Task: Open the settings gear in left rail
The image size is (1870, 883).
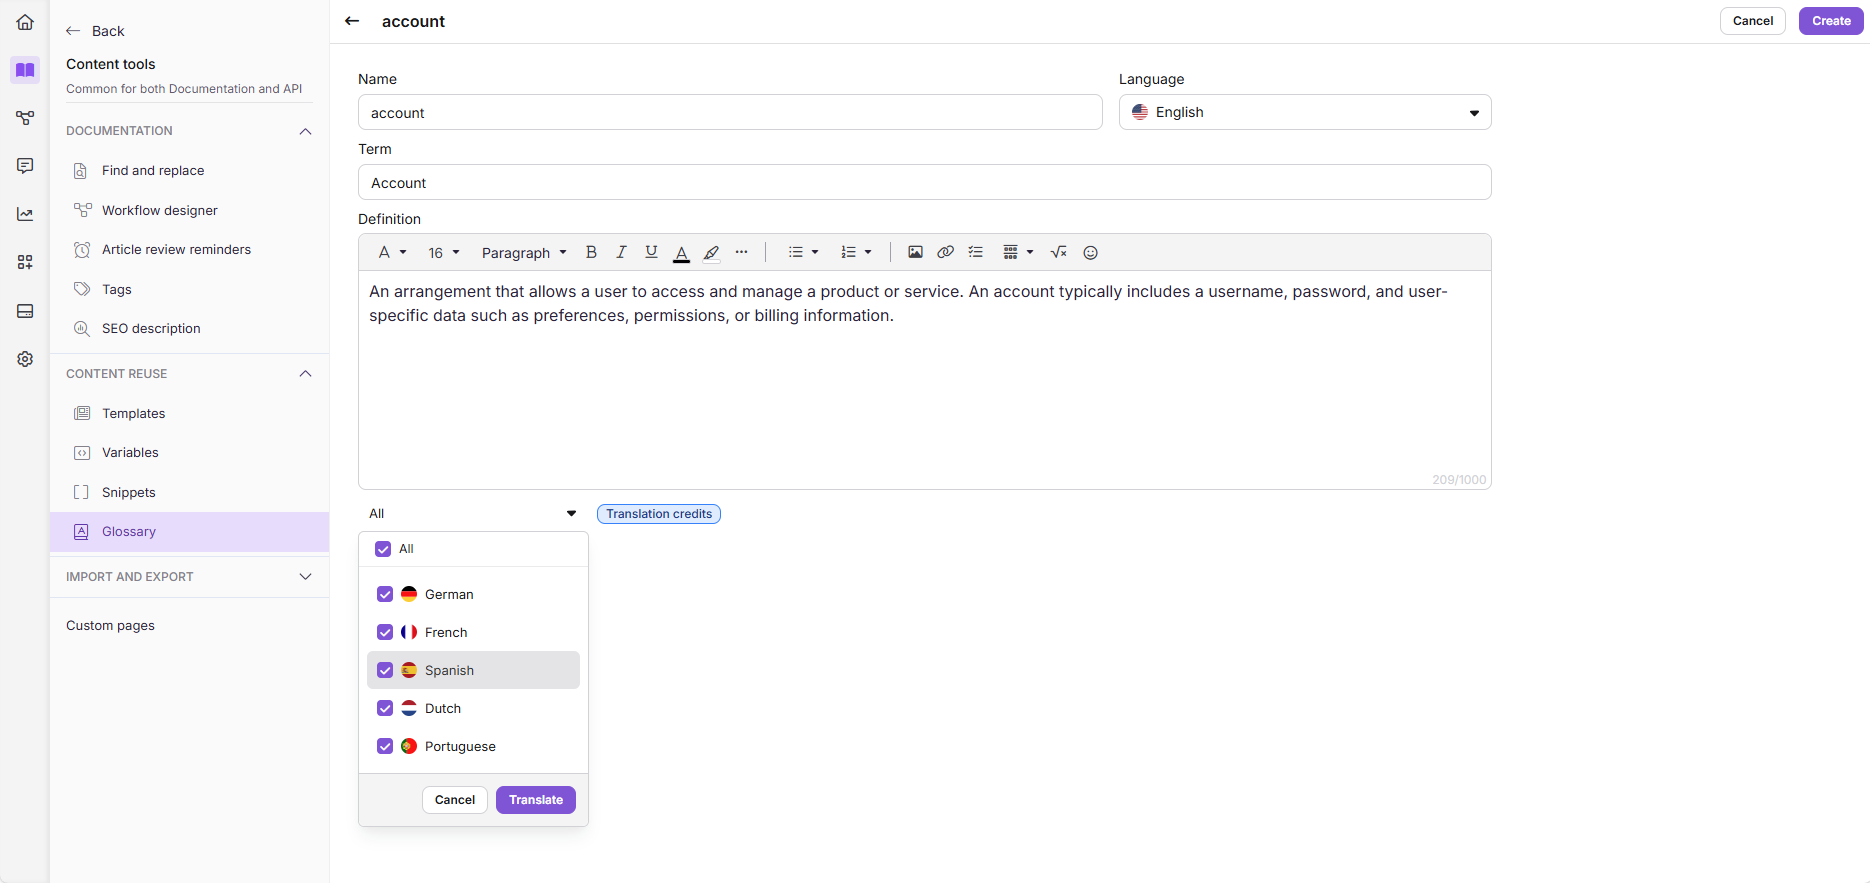Action: (x=25, y=359)
